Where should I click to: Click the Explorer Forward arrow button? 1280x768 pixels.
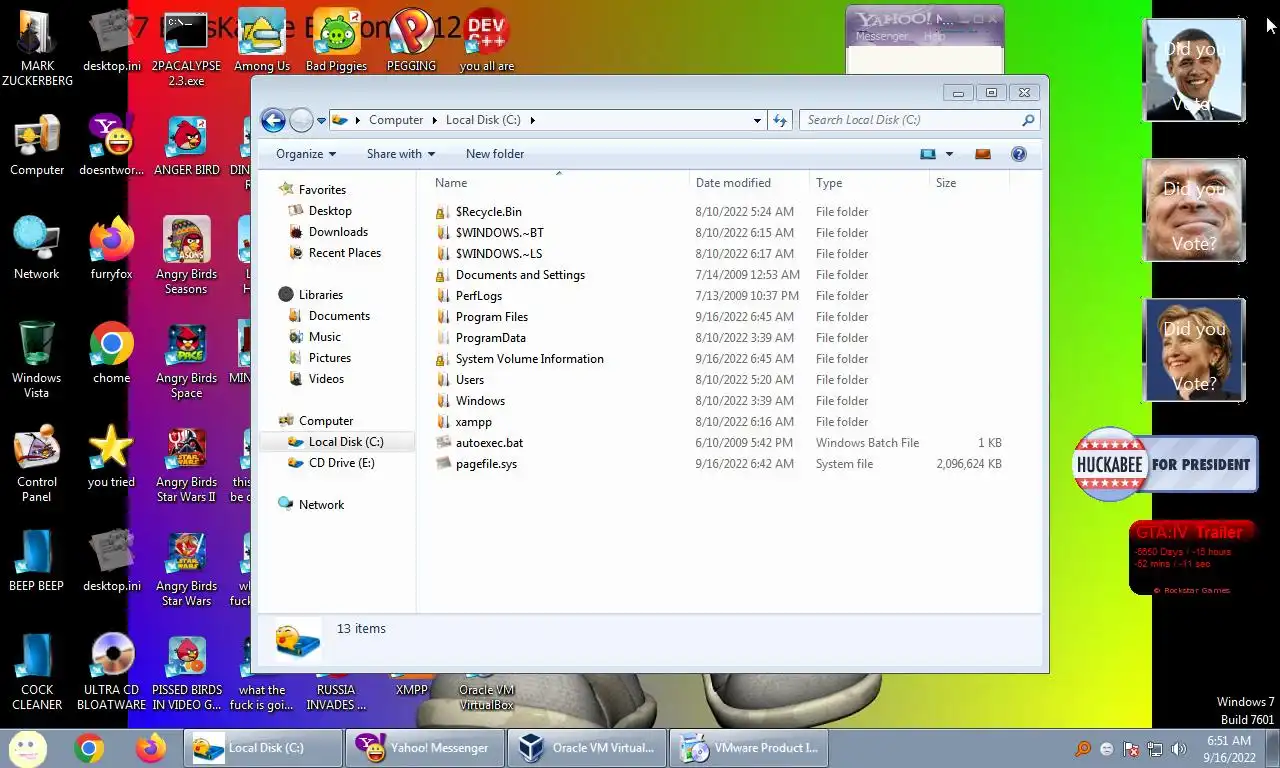[x=301, y=120]
